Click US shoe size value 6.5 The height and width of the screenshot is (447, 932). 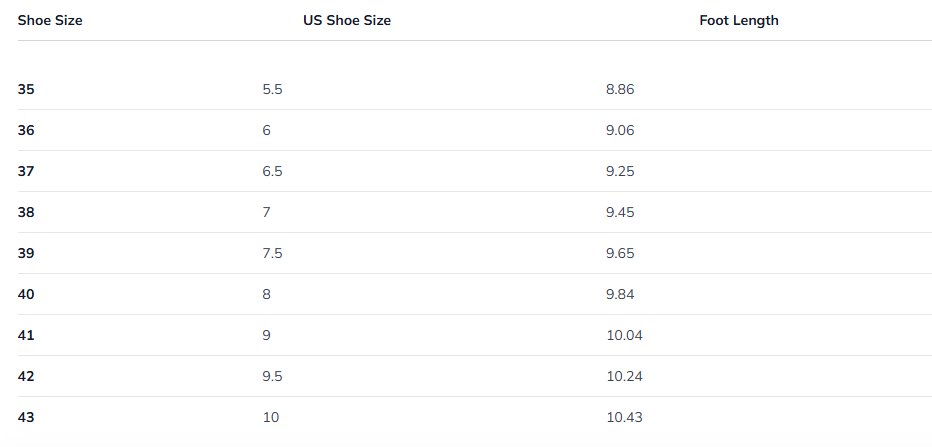[x=272, y=171]
